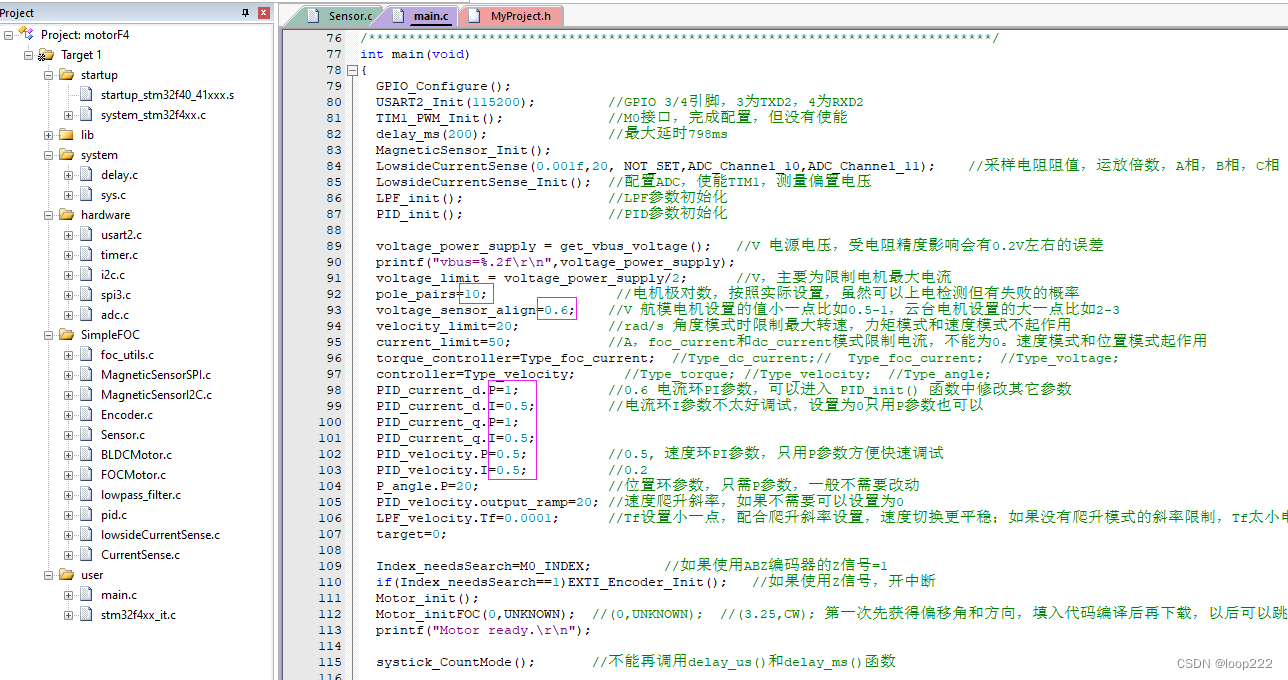Click file icon of startup_stm32f40_41xxx.s
Screen dimensions: 1288x680
click(x=87, y=95)
